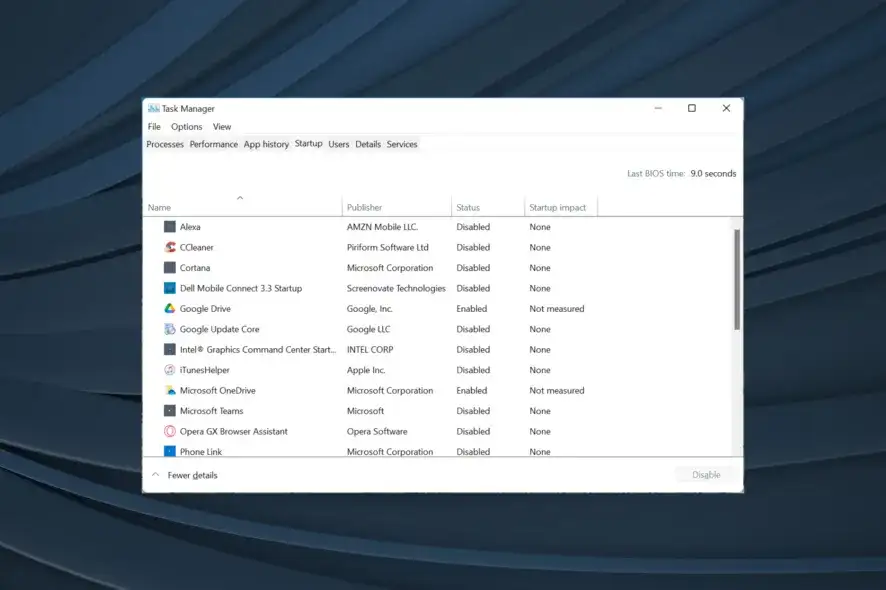The image size is (886, 590).
Task: Click the Opera GX Browser Assistant icon
Action: [170, 432]
